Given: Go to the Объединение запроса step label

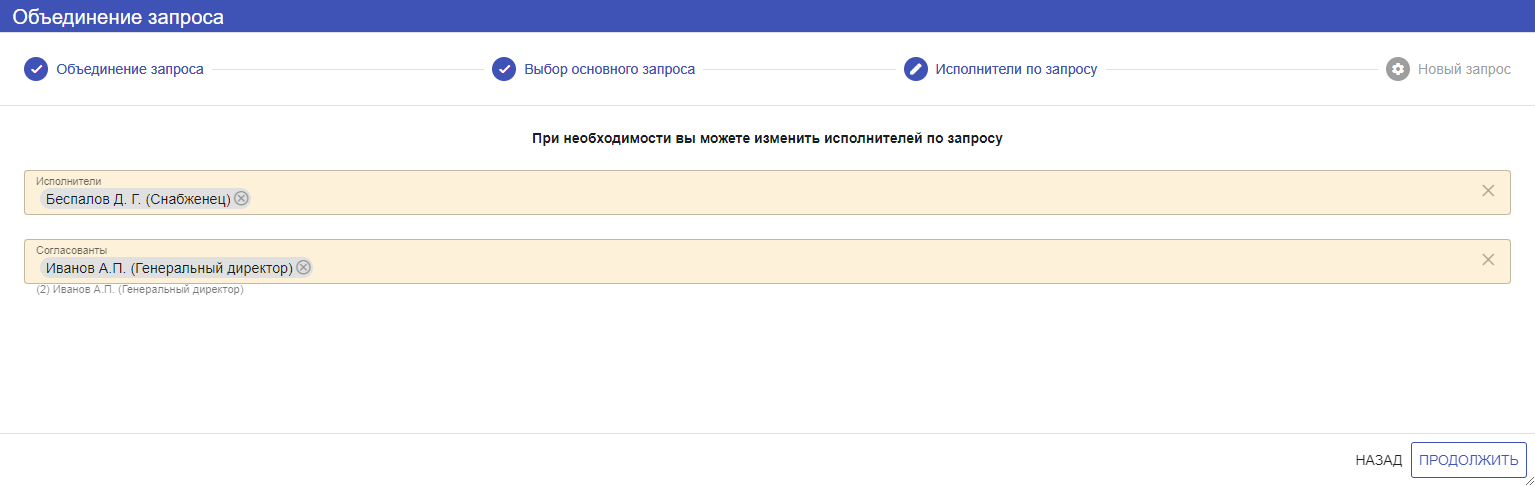Looking at the screenshot, I should (x=130, y=69).
